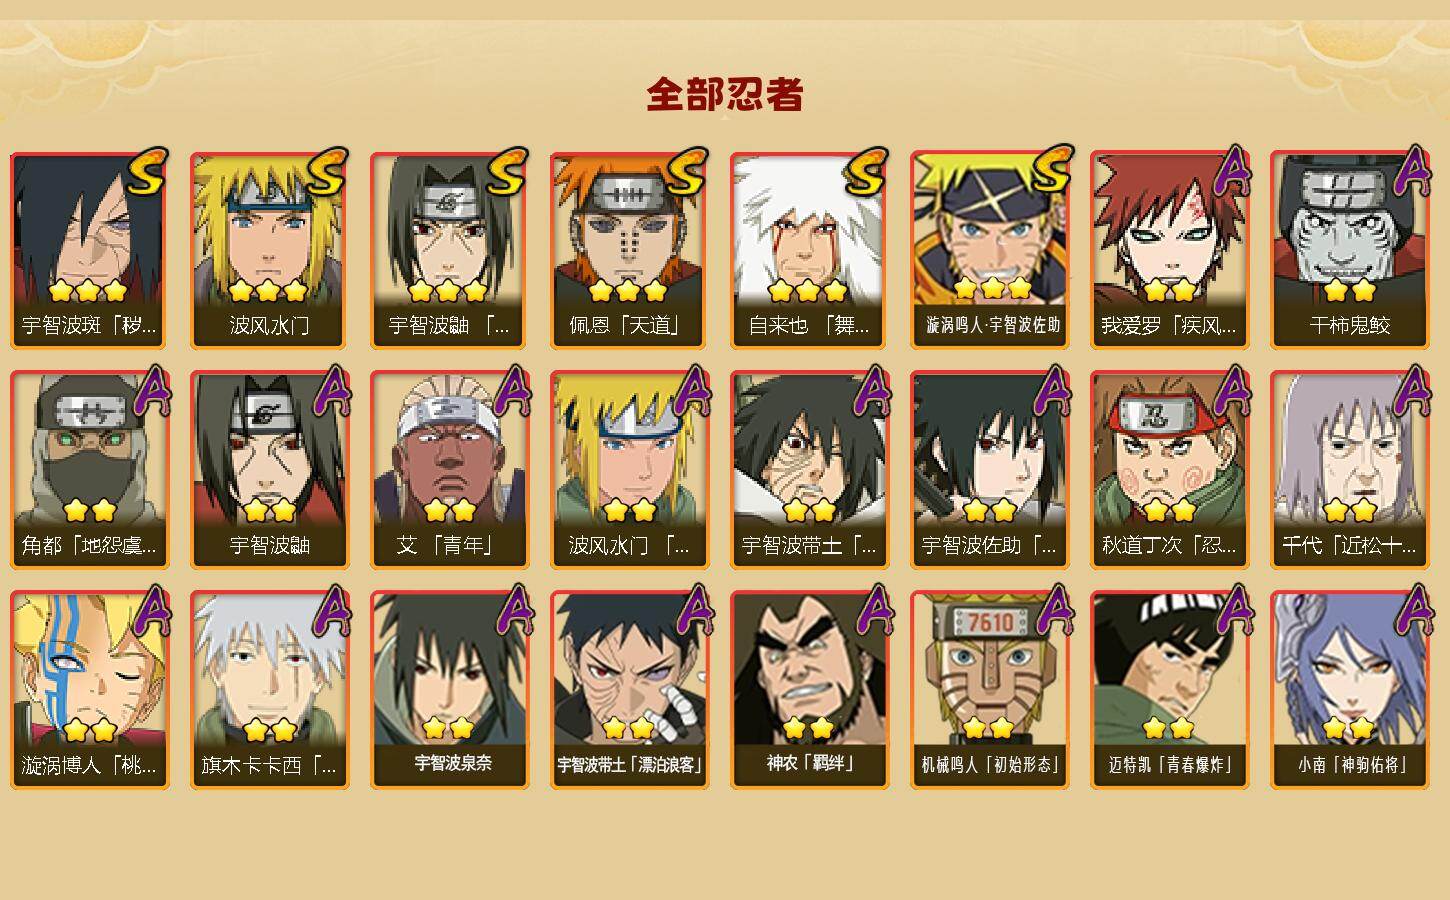
Task: Click the S-rank badge on 自来也 card
Action: (867, 172)
